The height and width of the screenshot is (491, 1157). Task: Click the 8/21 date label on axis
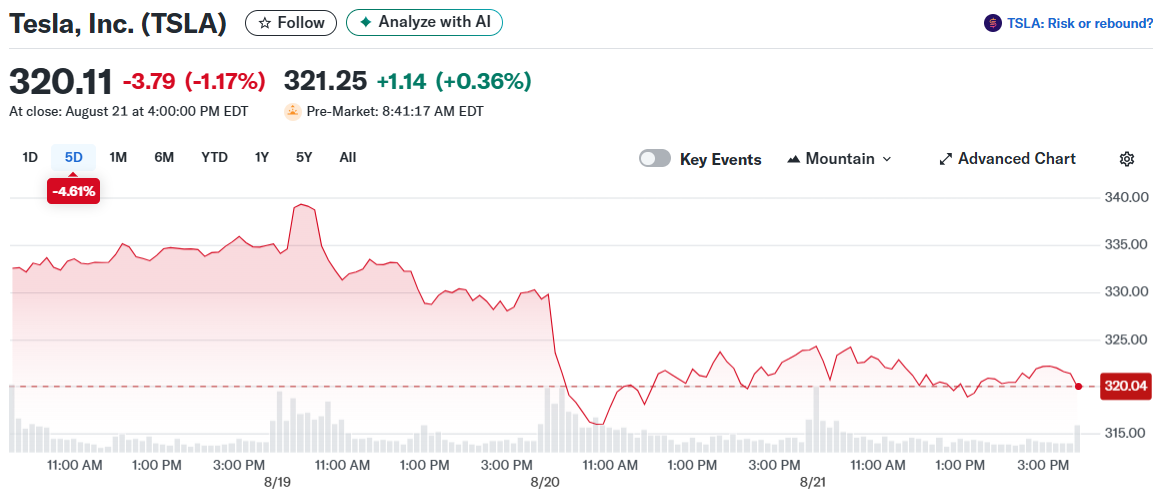click(814, 481)
